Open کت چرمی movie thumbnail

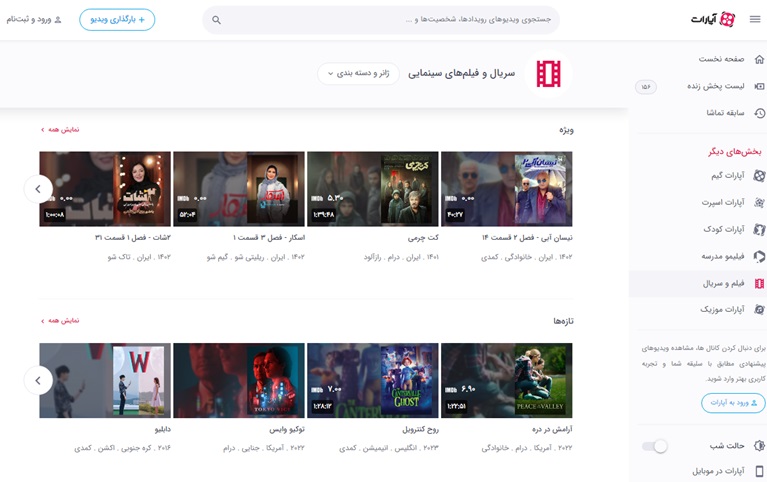(x=373, y=189)
